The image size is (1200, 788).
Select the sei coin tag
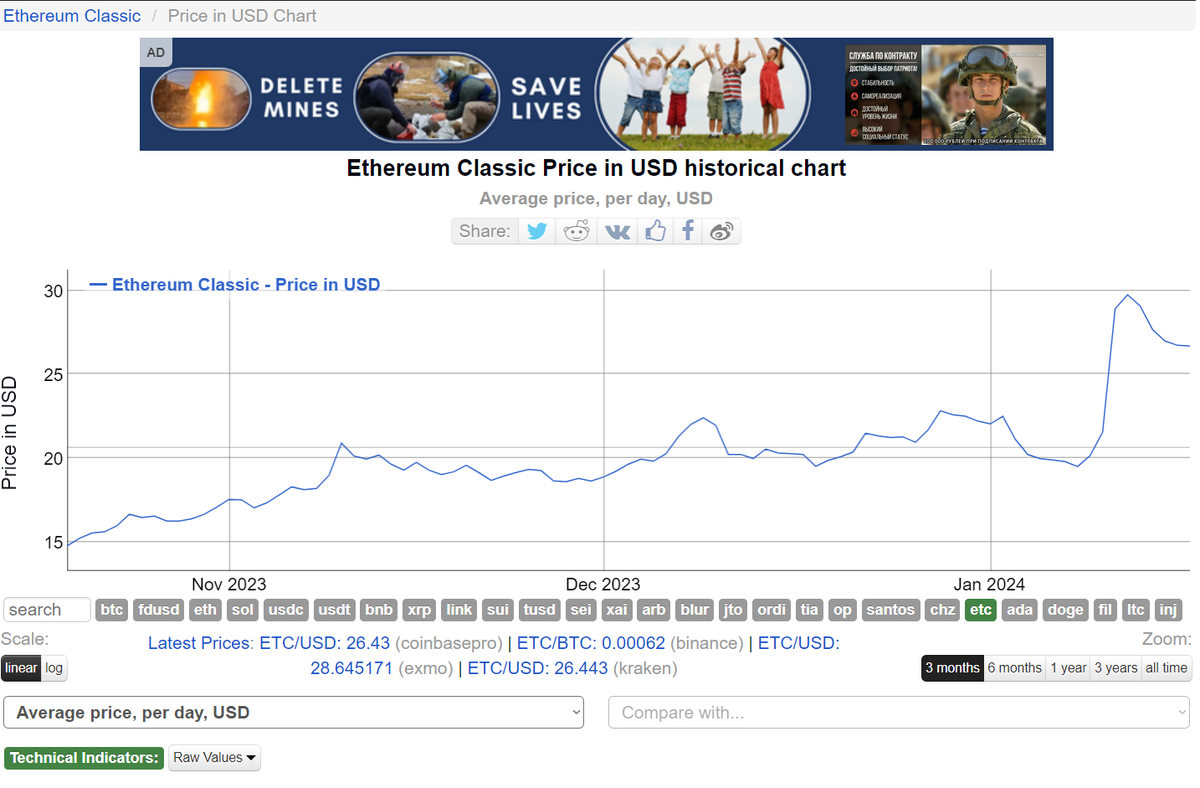click(x=581, y=610)
